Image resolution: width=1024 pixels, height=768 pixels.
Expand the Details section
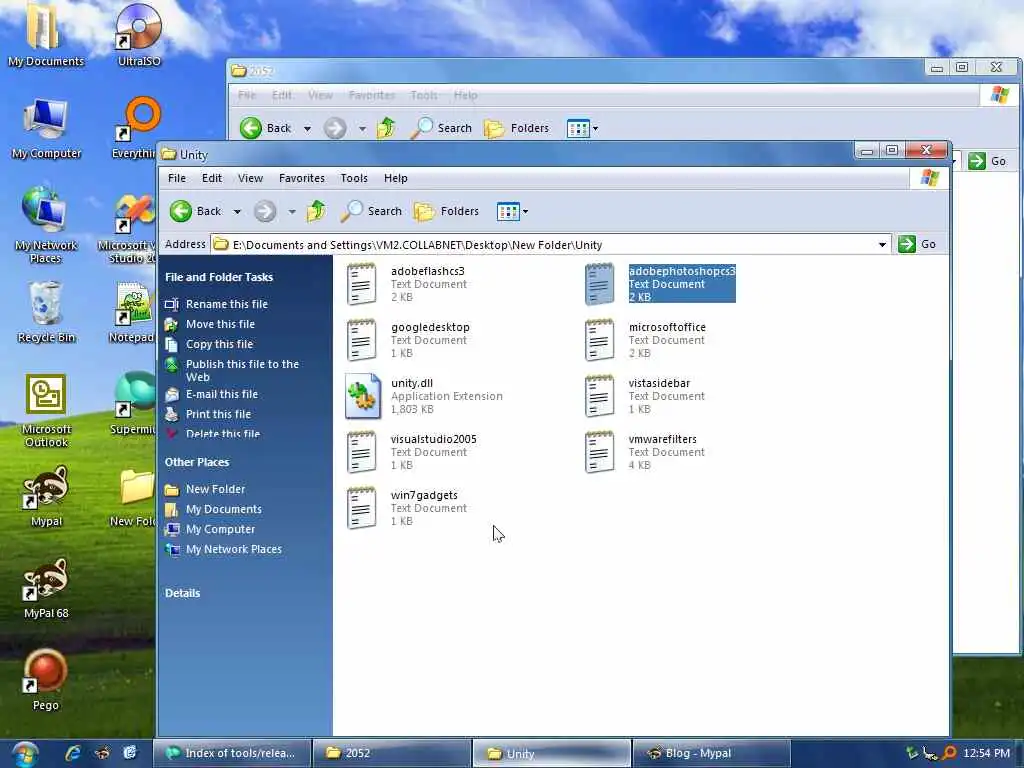pyautogui.click(x=182, y=593)
